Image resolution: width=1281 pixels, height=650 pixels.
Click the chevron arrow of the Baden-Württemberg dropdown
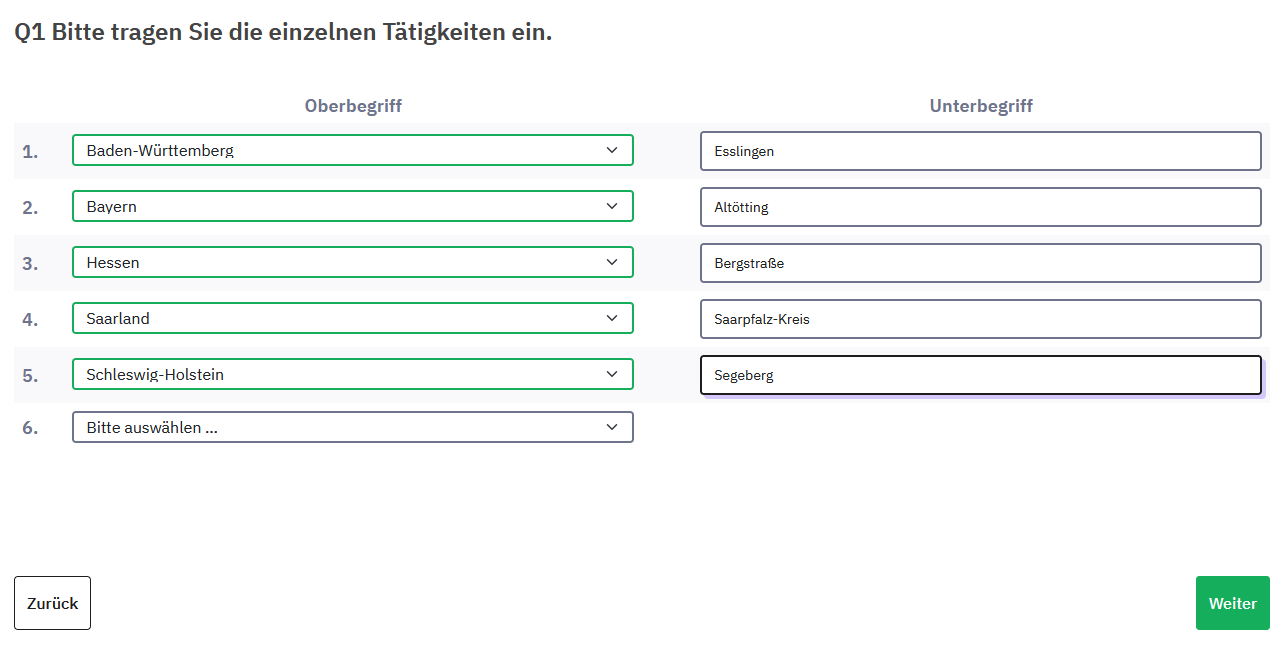pyautogui.click(x=612, y=150)
